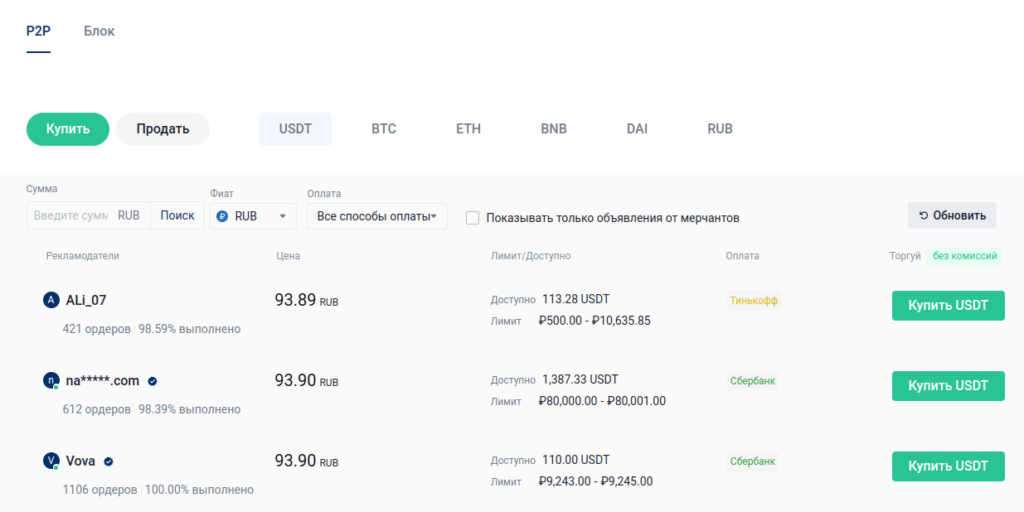Image resolution: width=1024 pixels, height=512 pixels.
Task: Choose the BTC currency tab
Action: pyautogui.click(x=384, y=129)
